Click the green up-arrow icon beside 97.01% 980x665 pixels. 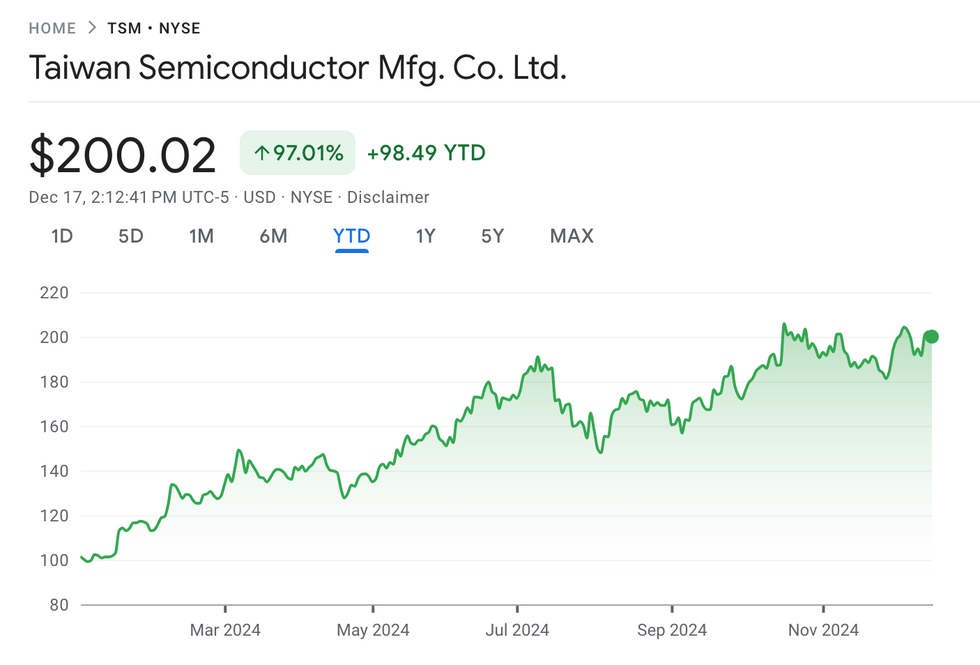click(x=262, y=153)
